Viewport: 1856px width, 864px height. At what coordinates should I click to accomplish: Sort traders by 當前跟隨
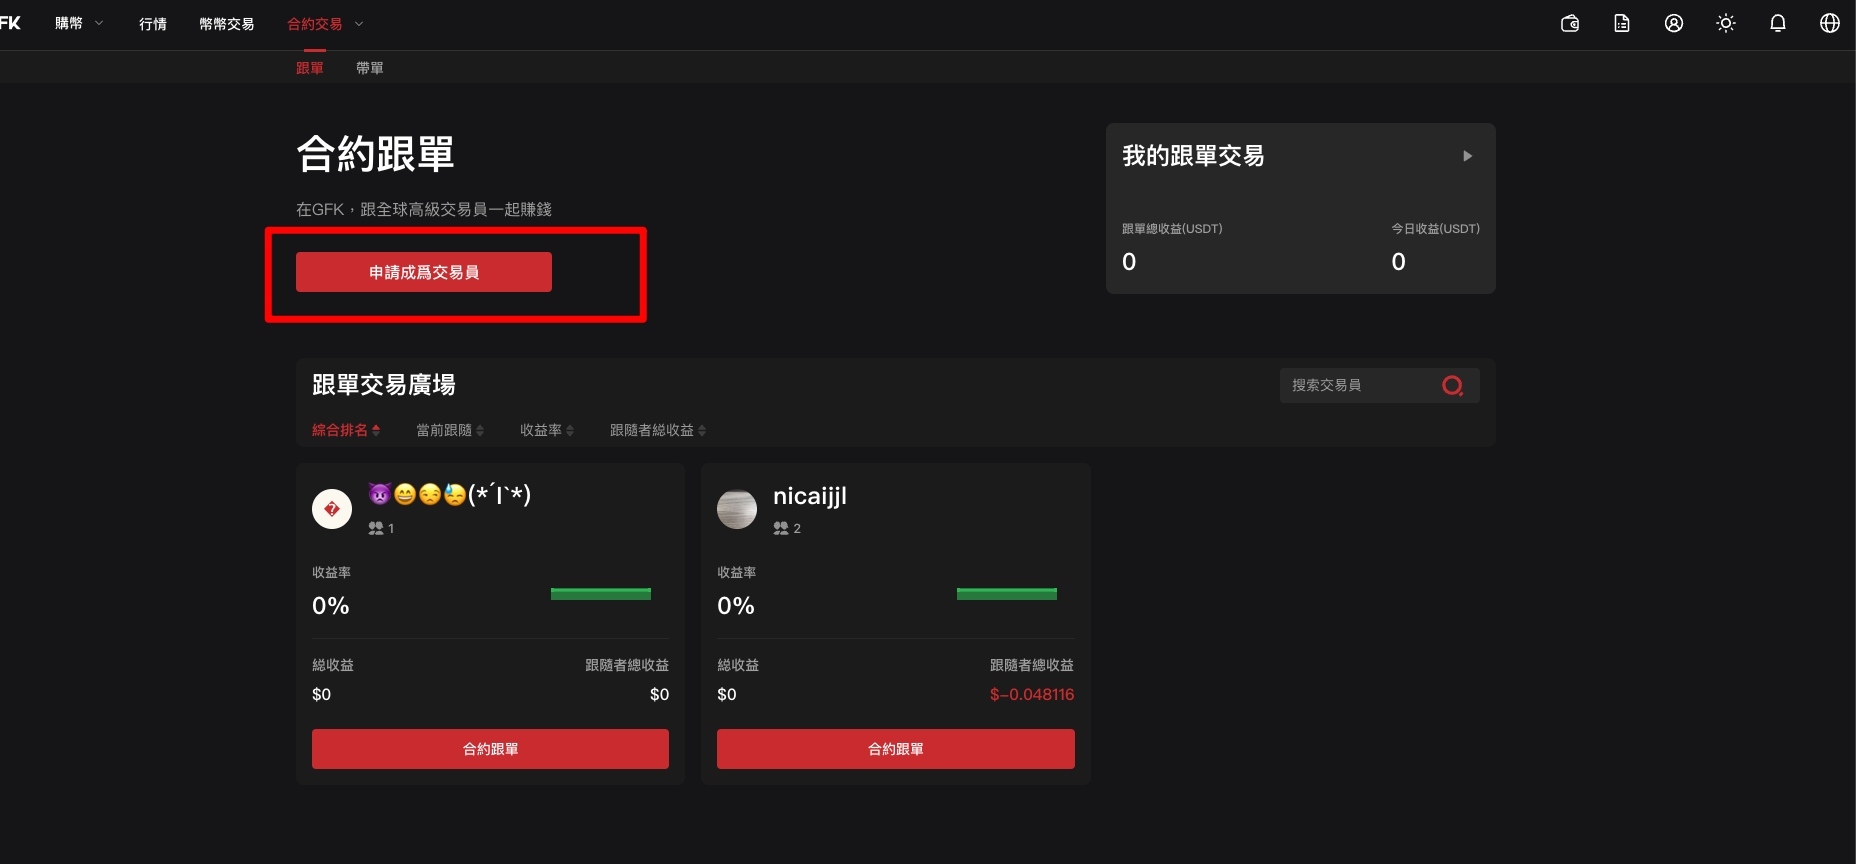point(449,430)
